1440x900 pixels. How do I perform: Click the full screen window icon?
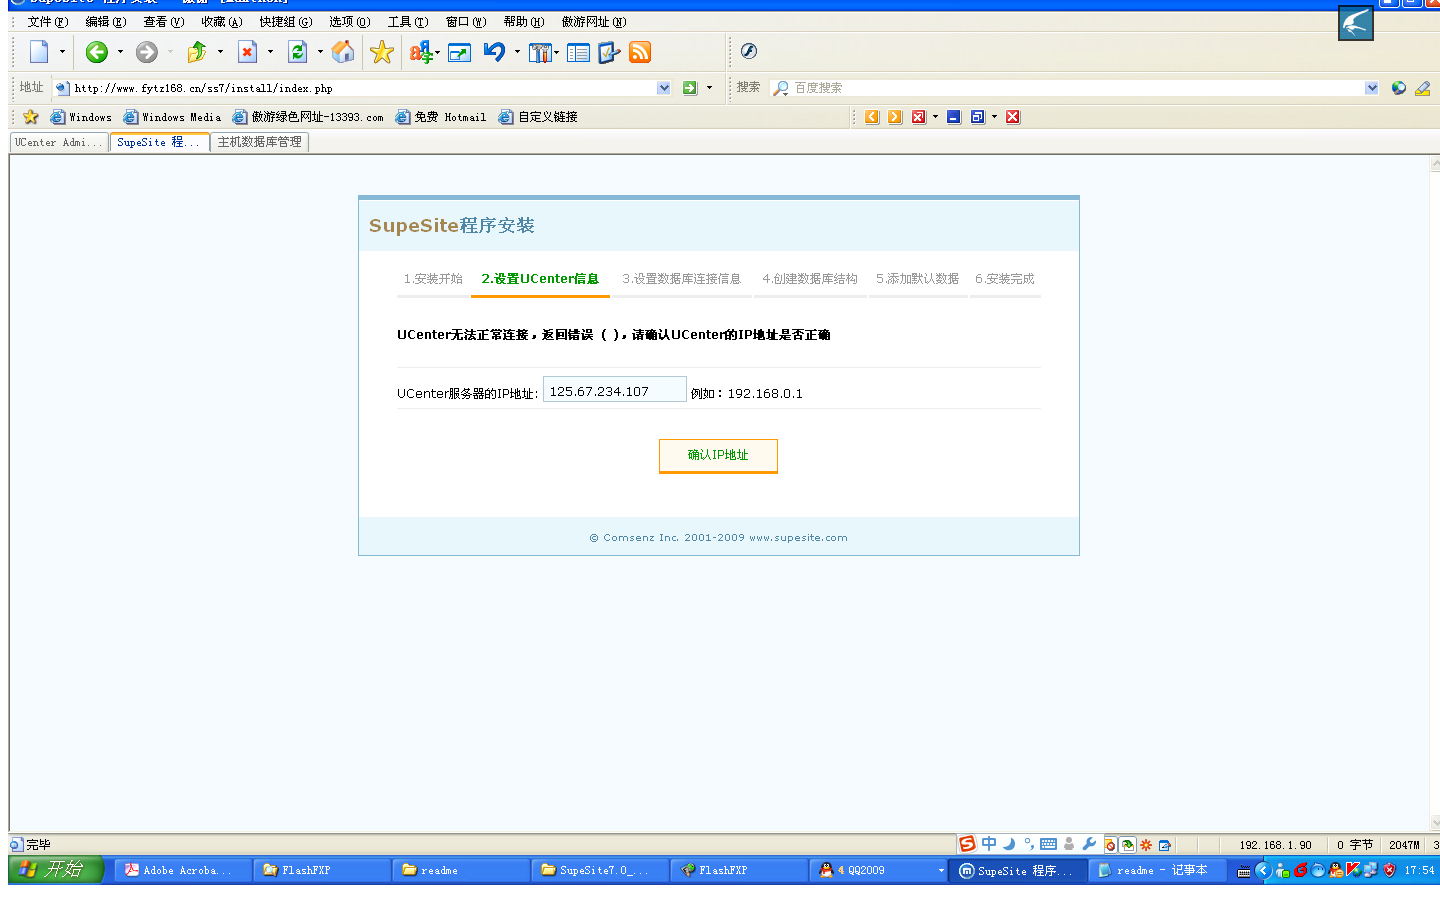tap(460, 53)
